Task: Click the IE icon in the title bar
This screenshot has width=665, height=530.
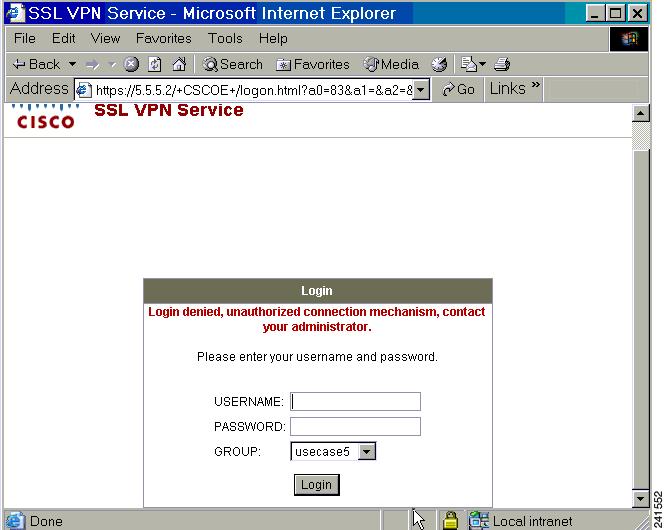Action: pos(15,13)
